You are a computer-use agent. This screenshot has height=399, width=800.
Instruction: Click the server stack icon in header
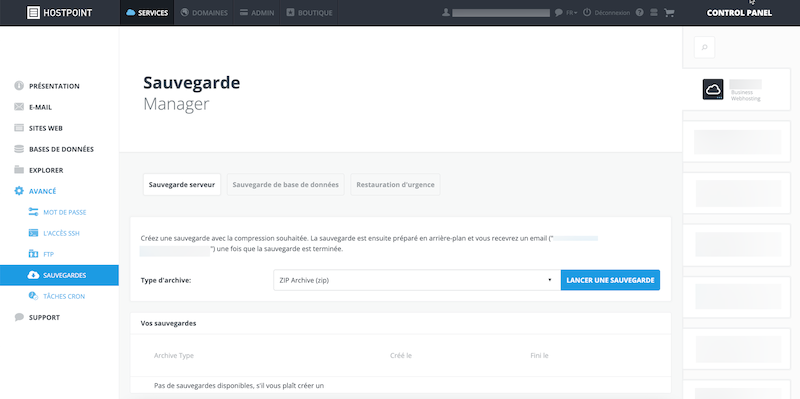[654, 12]
